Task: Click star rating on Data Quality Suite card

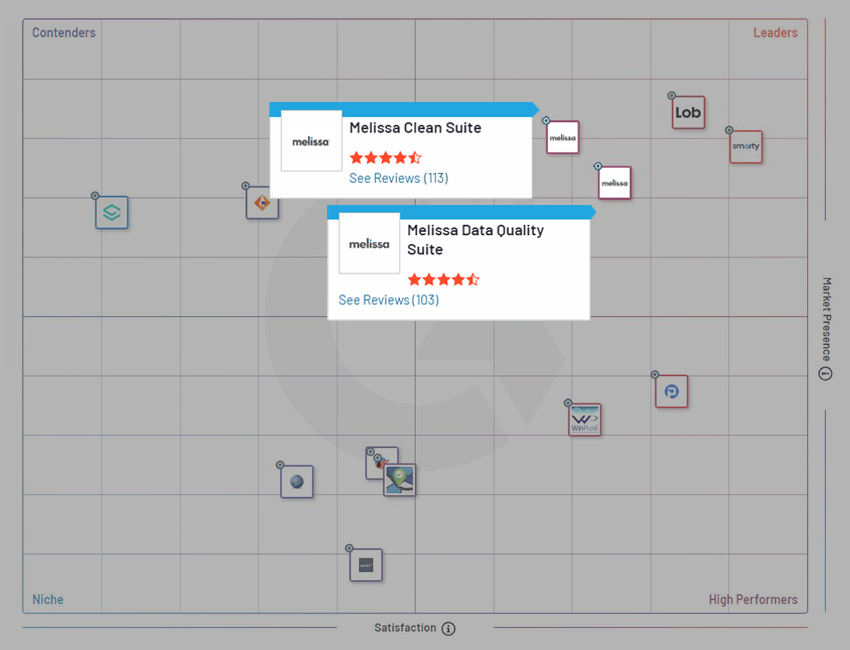Action: point(443,280)
